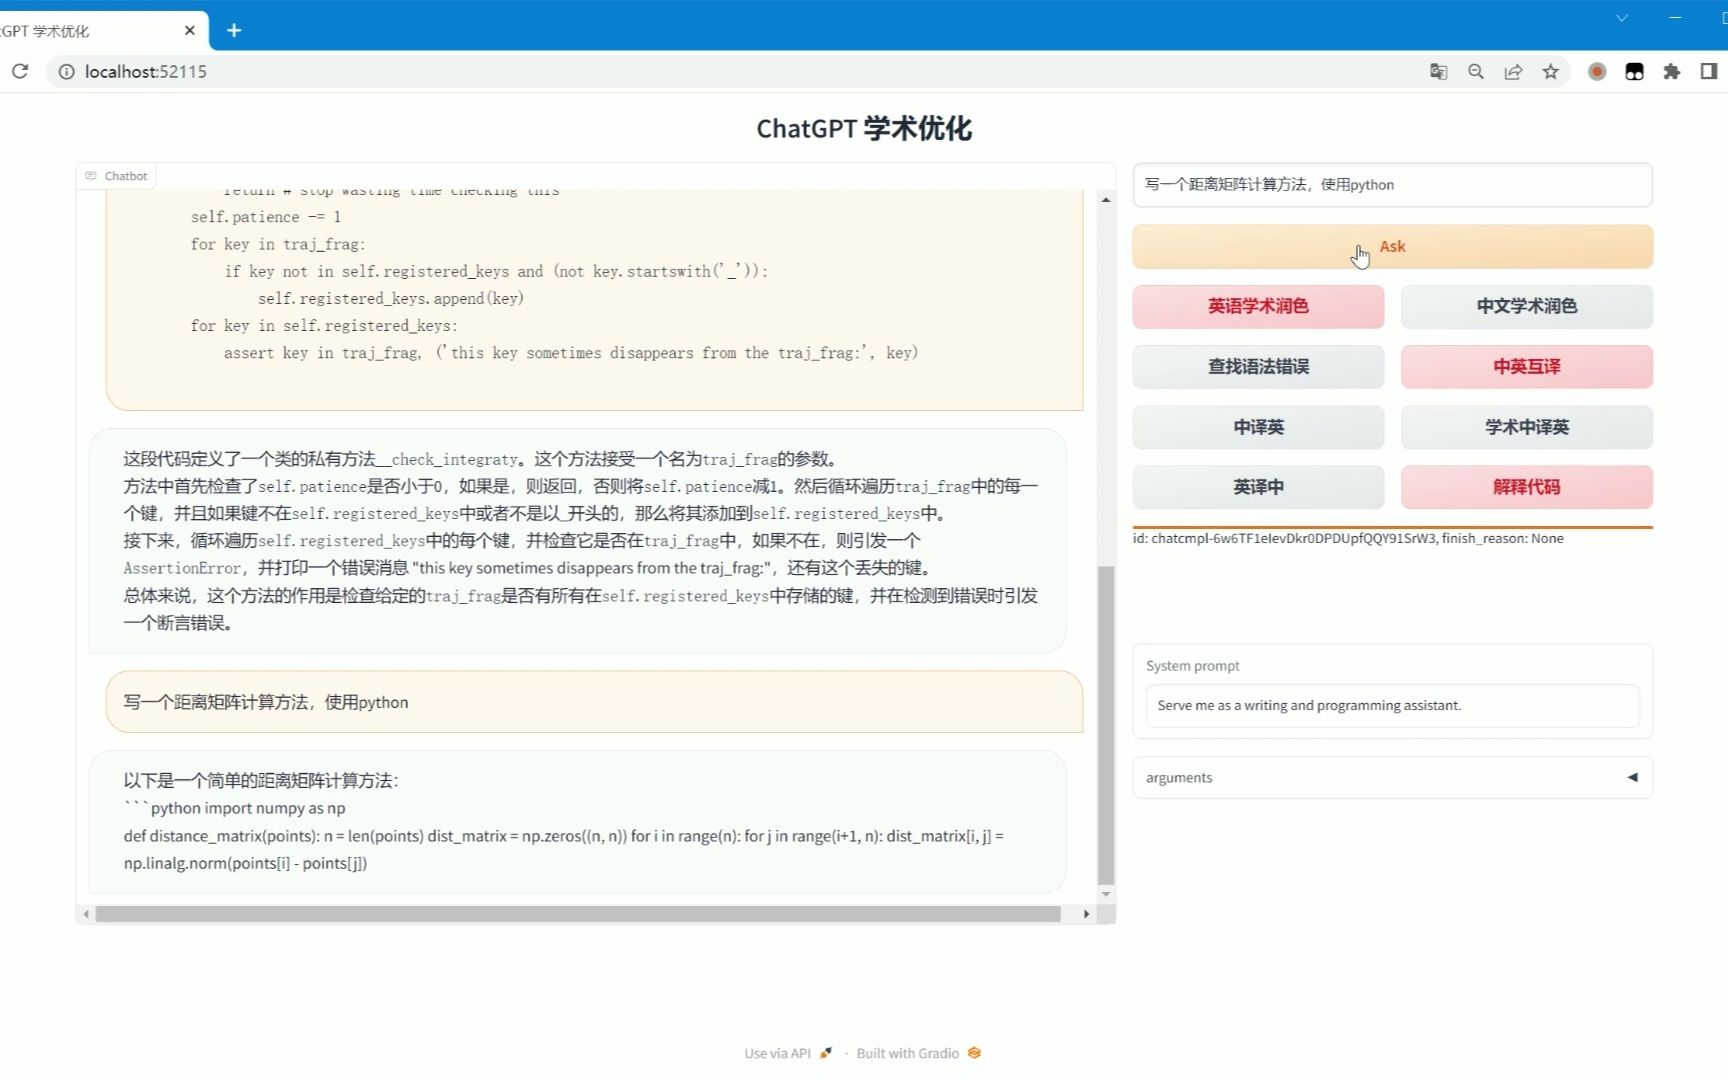Open a new browser tab
The height and width of the screenshot is (1080, 1728).
[234, 31]
